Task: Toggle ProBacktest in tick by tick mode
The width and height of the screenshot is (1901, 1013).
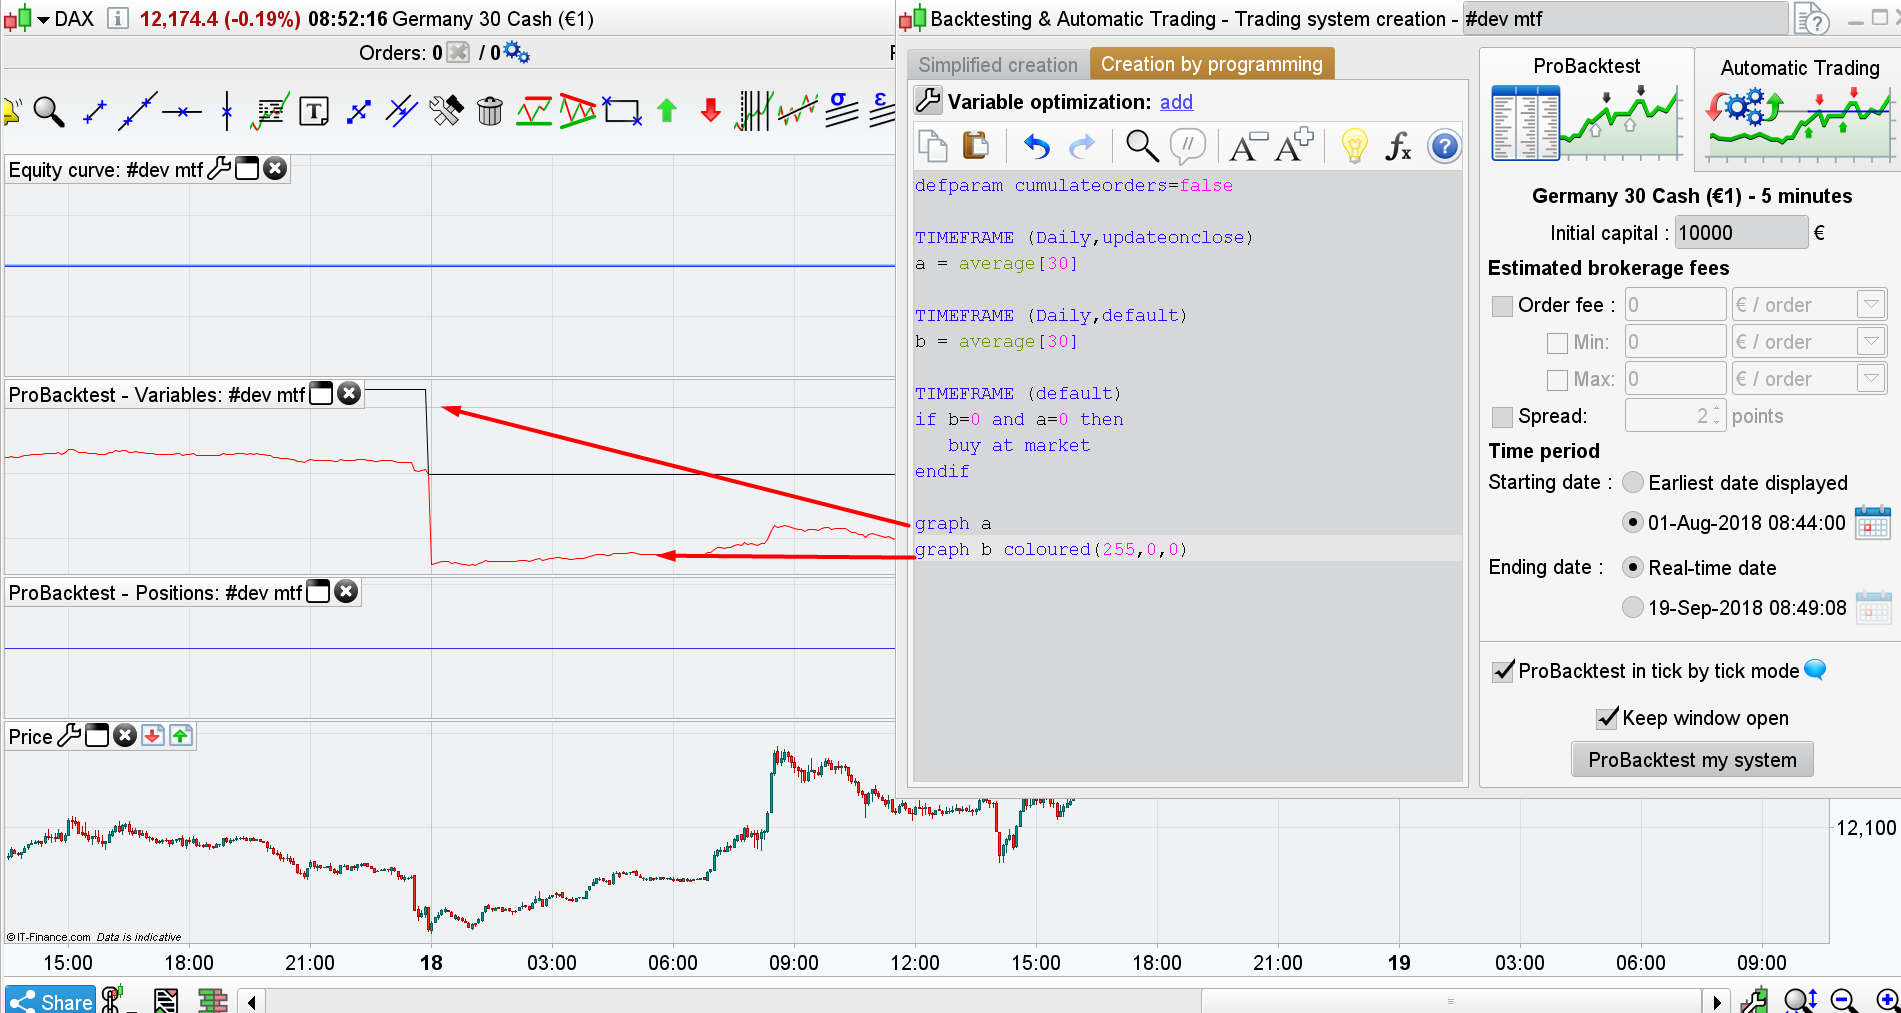Action: coord(1503,671)
